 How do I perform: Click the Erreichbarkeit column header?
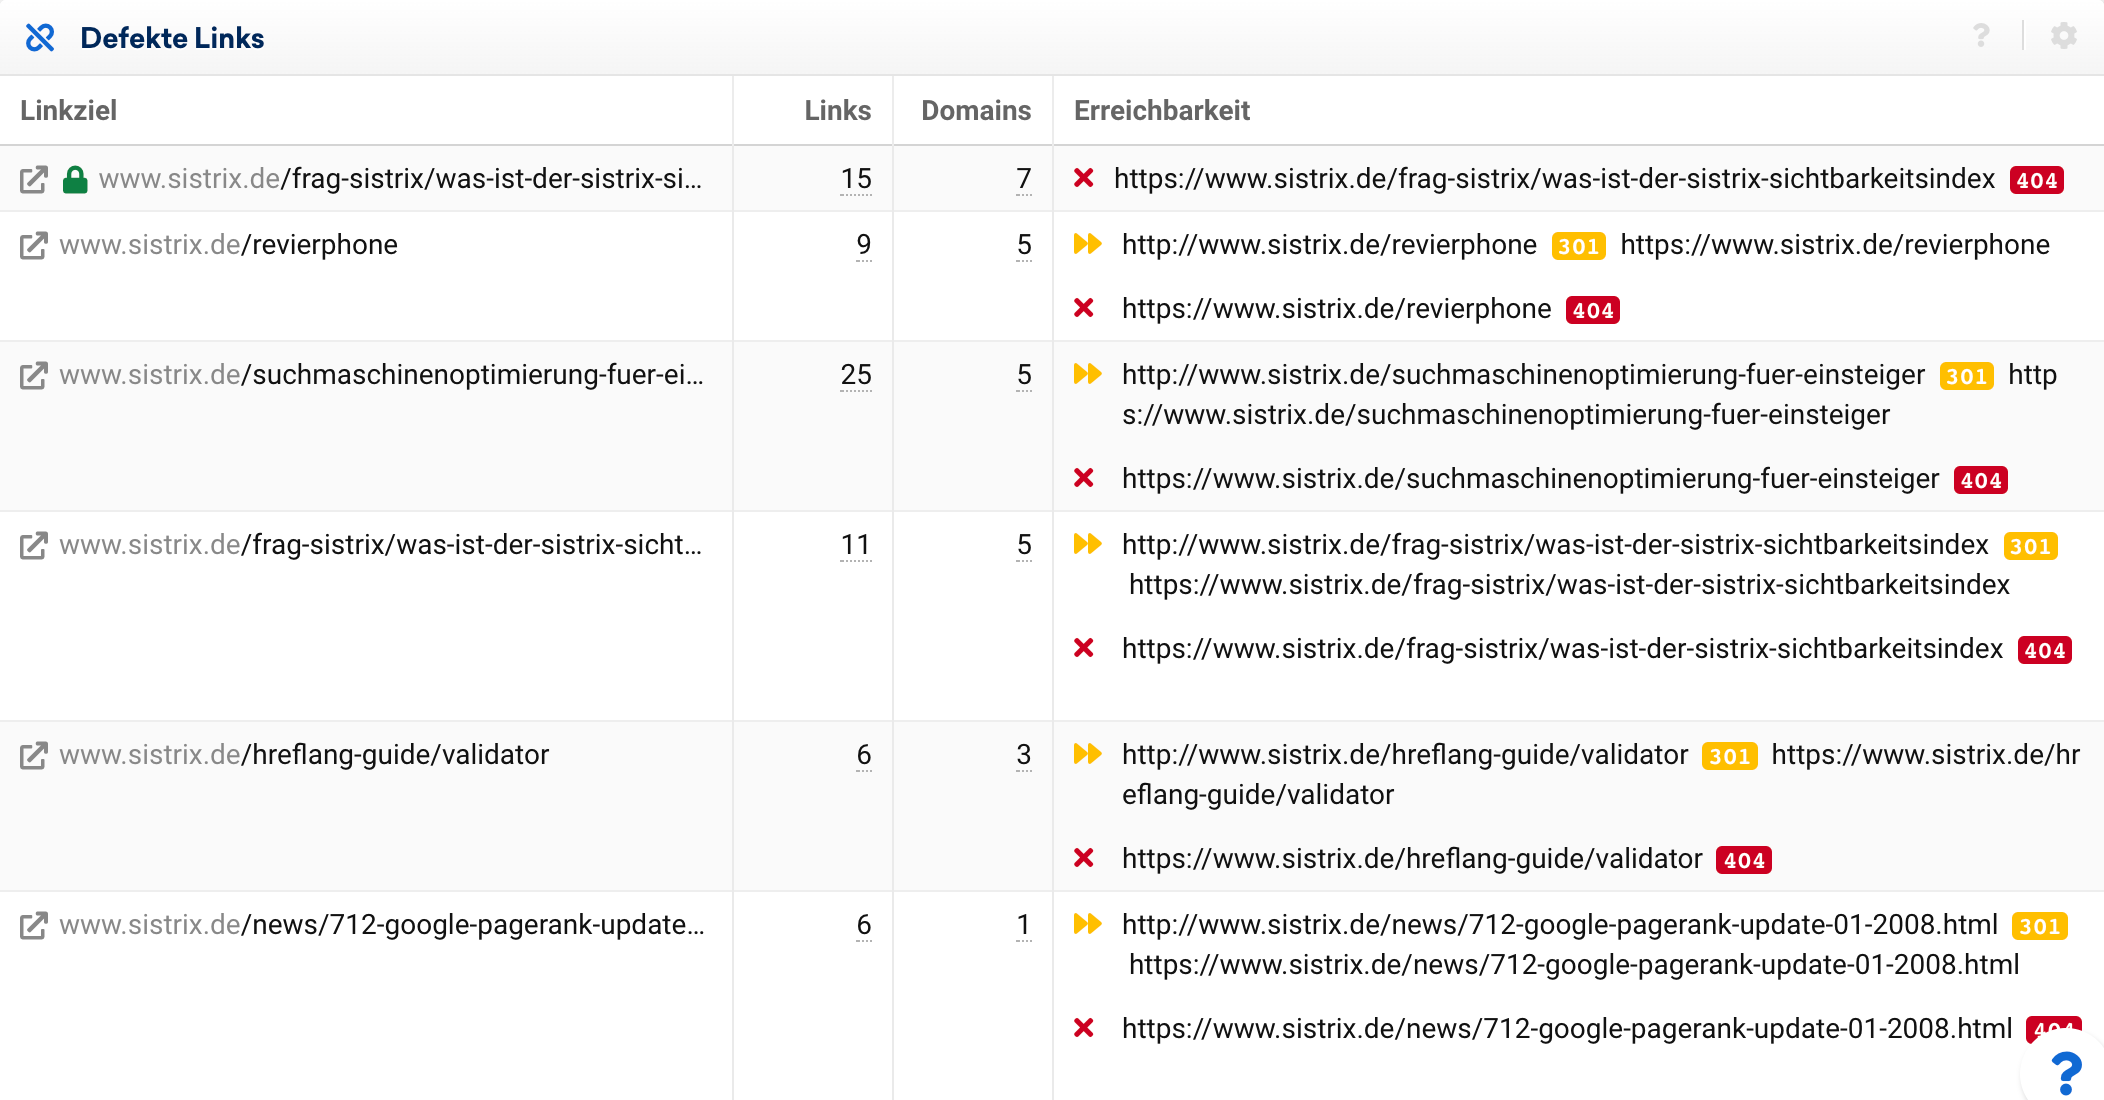[1161, 110]
